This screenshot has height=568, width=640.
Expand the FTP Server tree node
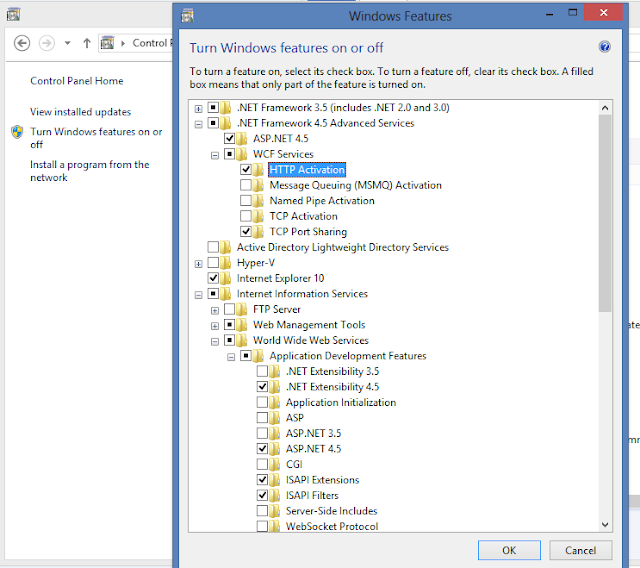tap(215, 311)
